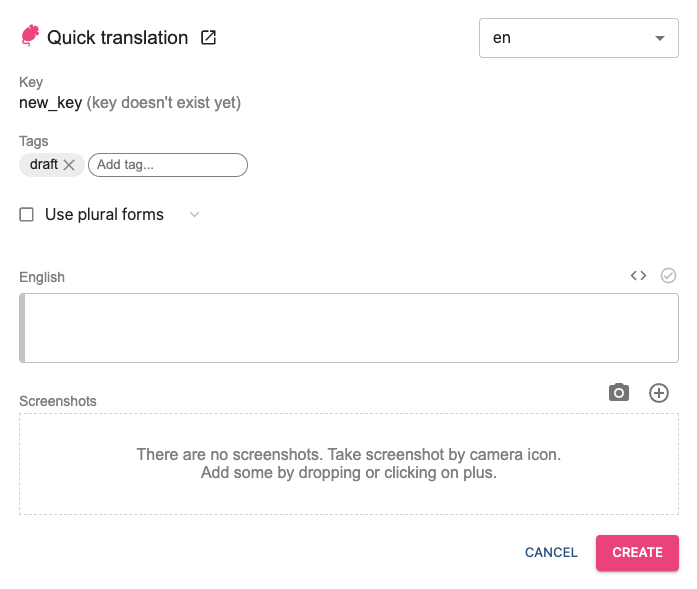Toggle the code editor view icon
Image resolution: width=697 pixels, height=589 pixels.
tap(638, 276)
